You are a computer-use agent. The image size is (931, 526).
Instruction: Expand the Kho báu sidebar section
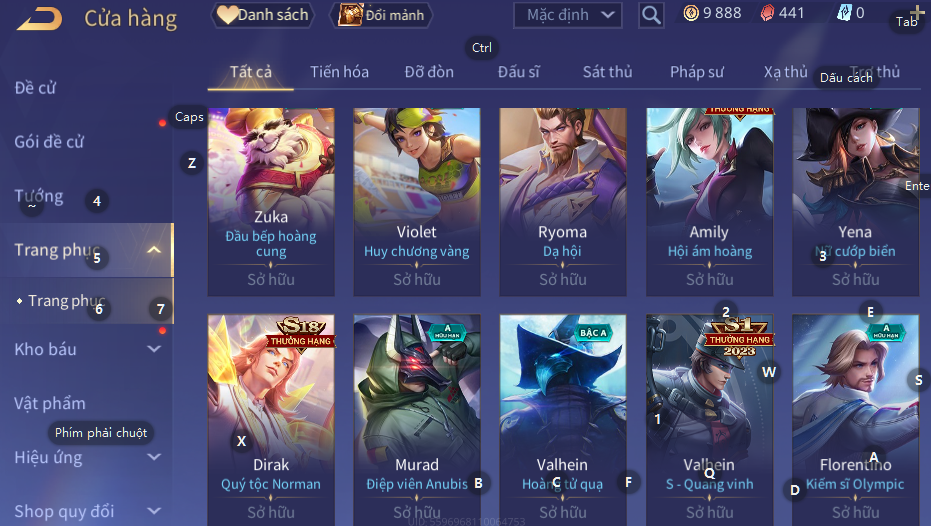[154, 349]
